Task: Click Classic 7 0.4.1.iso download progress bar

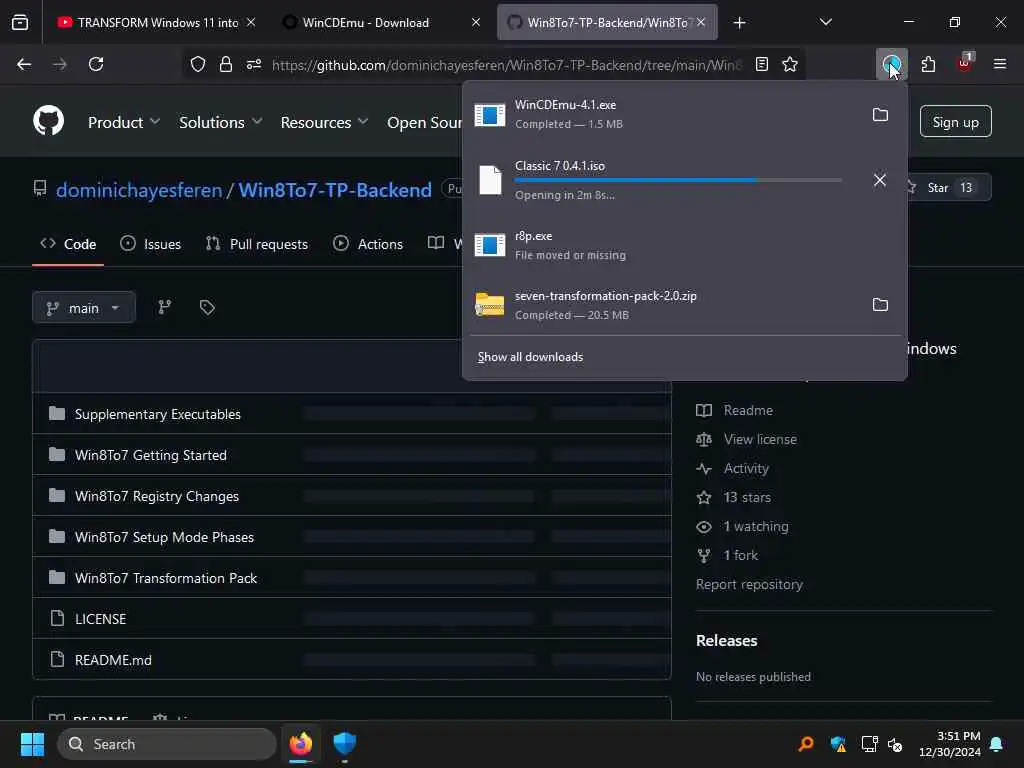Action: click(678, 180)
